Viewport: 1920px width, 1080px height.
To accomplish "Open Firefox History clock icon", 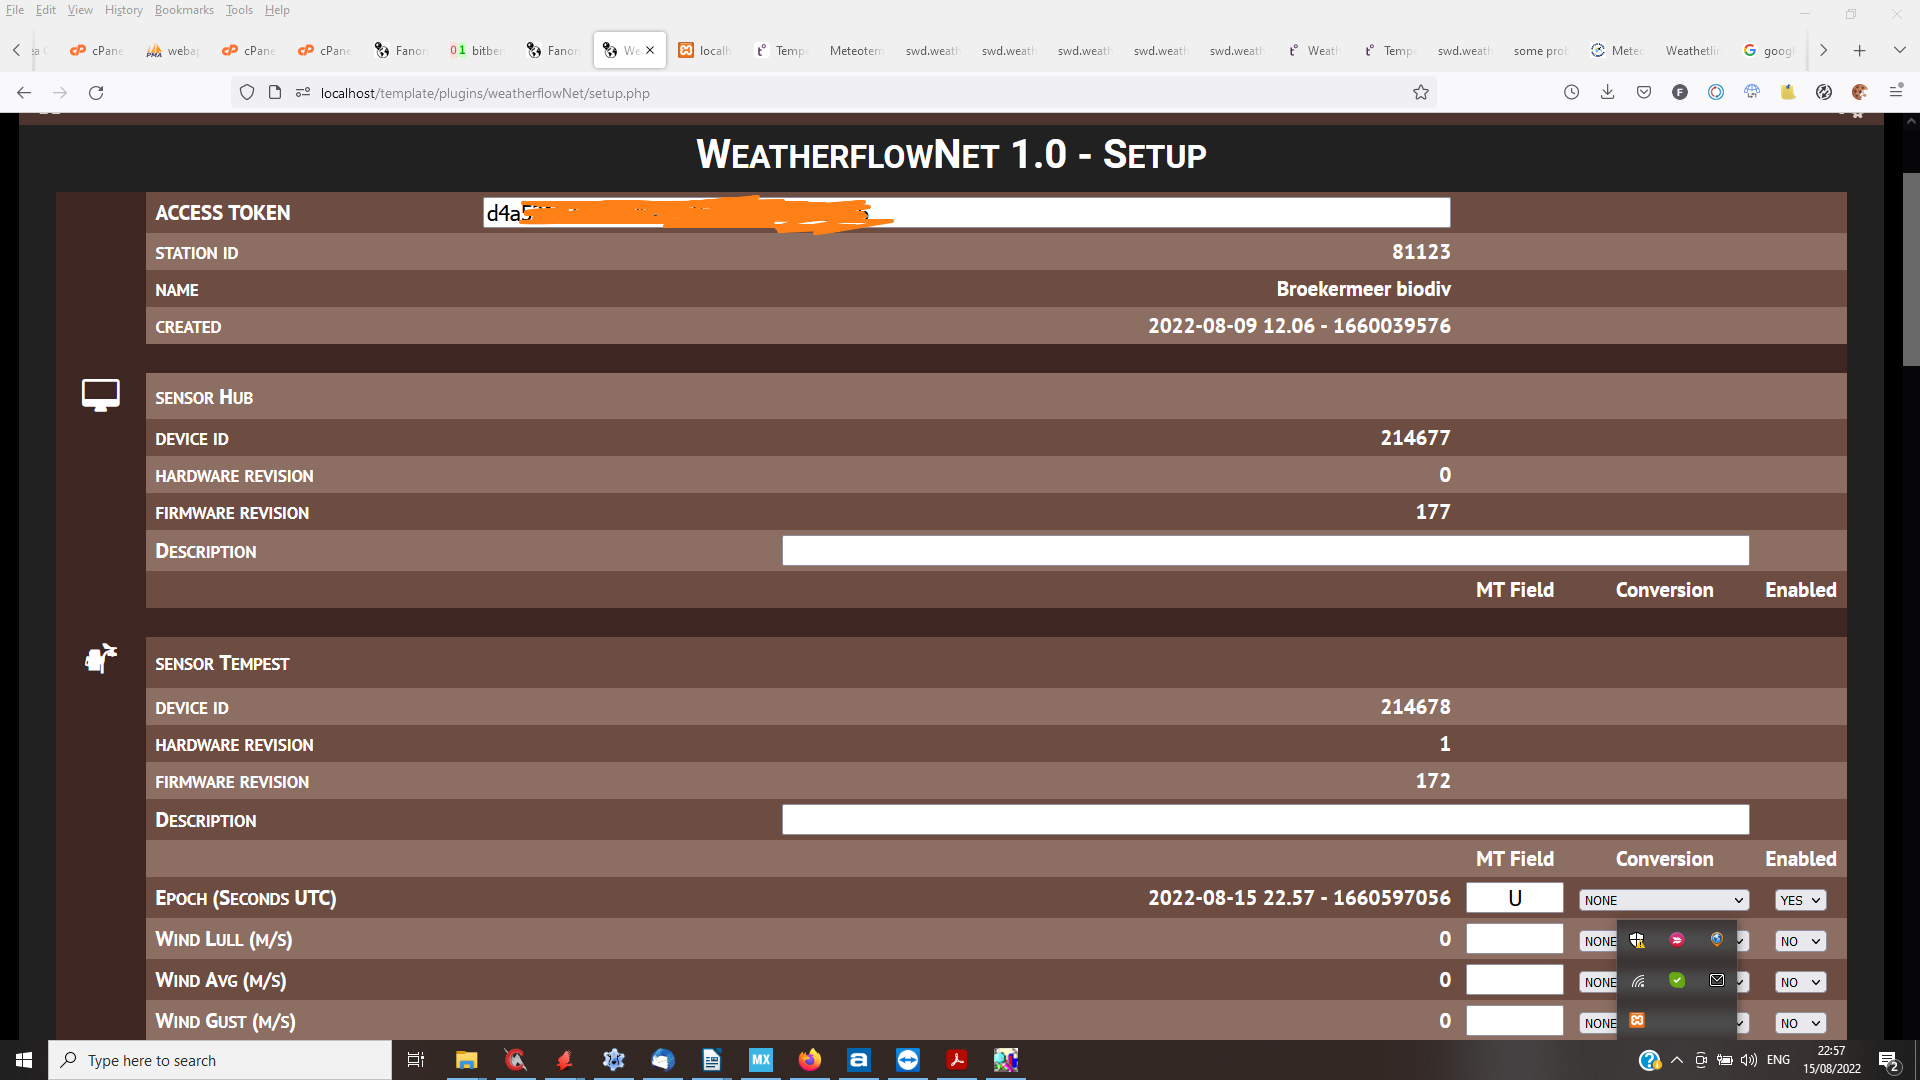I will click(1571, 92).
